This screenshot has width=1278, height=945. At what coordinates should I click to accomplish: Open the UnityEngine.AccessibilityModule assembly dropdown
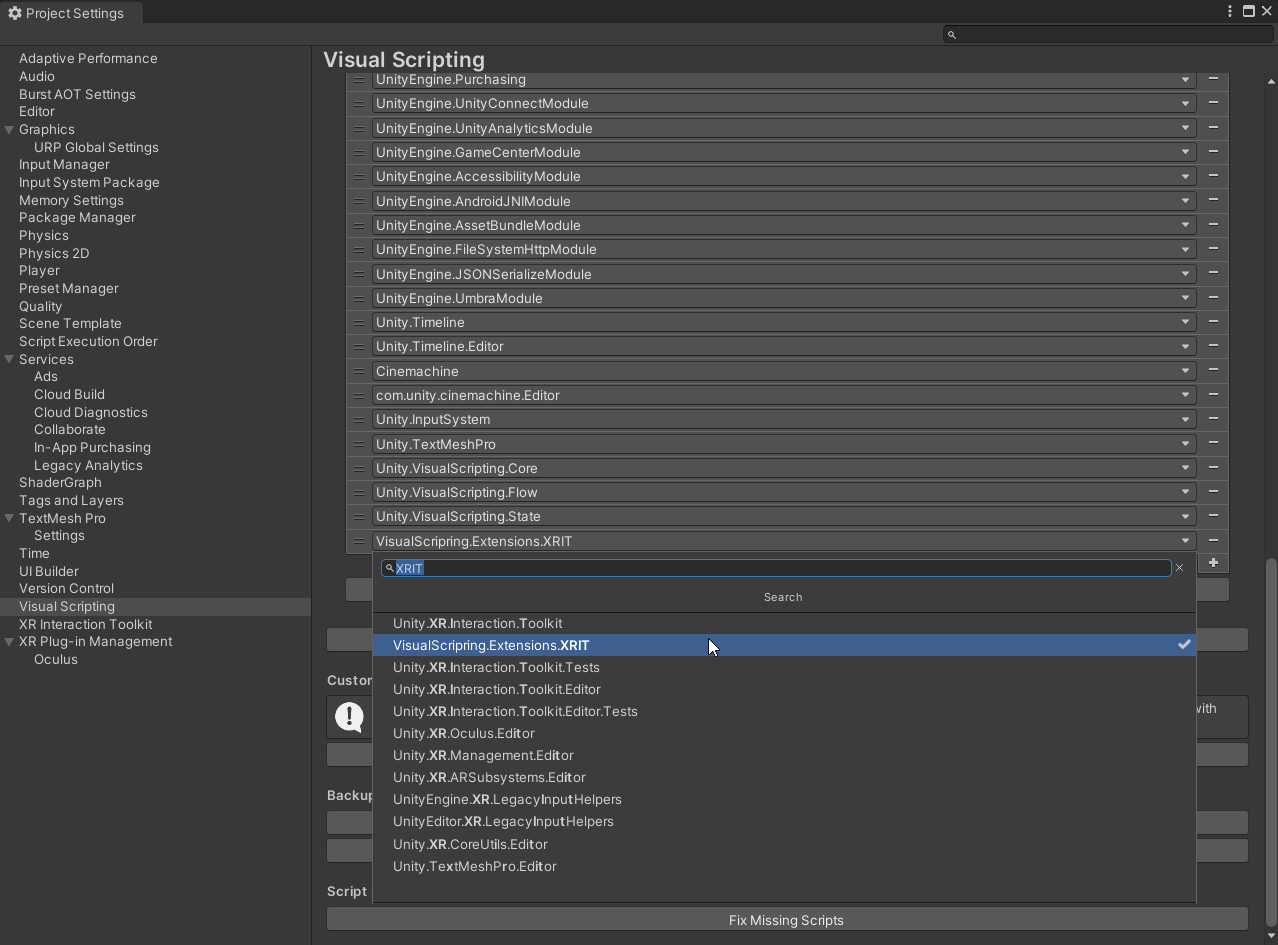783,176
